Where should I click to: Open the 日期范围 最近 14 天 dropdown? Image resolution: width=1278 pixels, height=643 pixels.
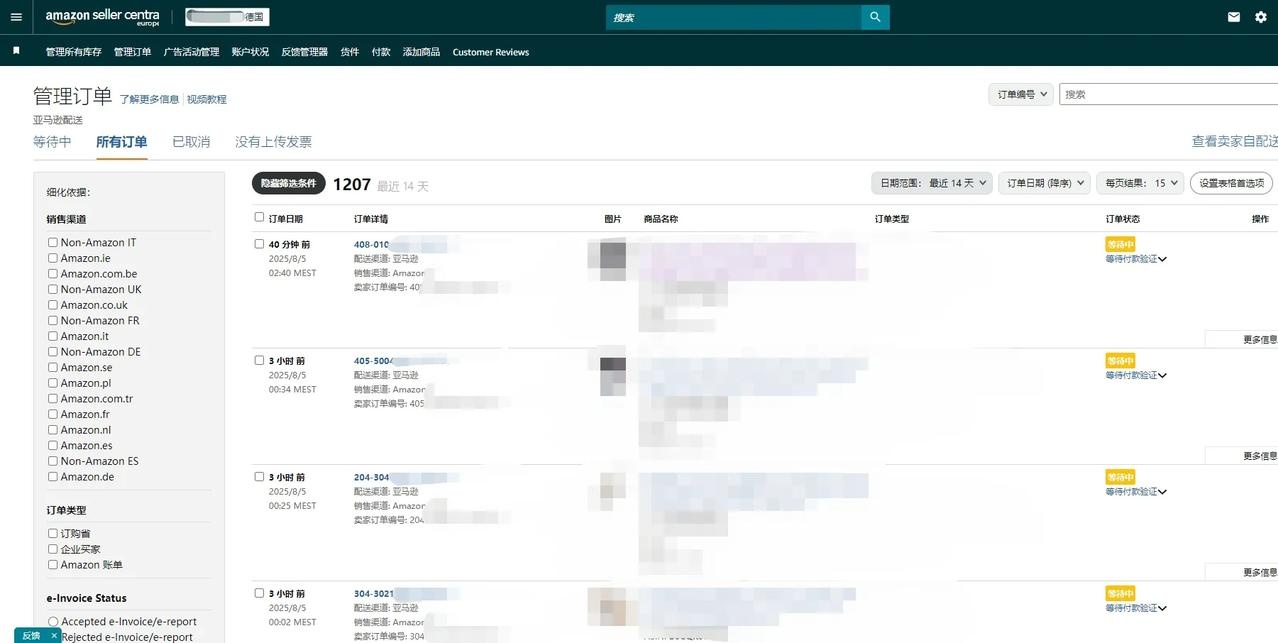pyautogui.click(x=932, y=183)
